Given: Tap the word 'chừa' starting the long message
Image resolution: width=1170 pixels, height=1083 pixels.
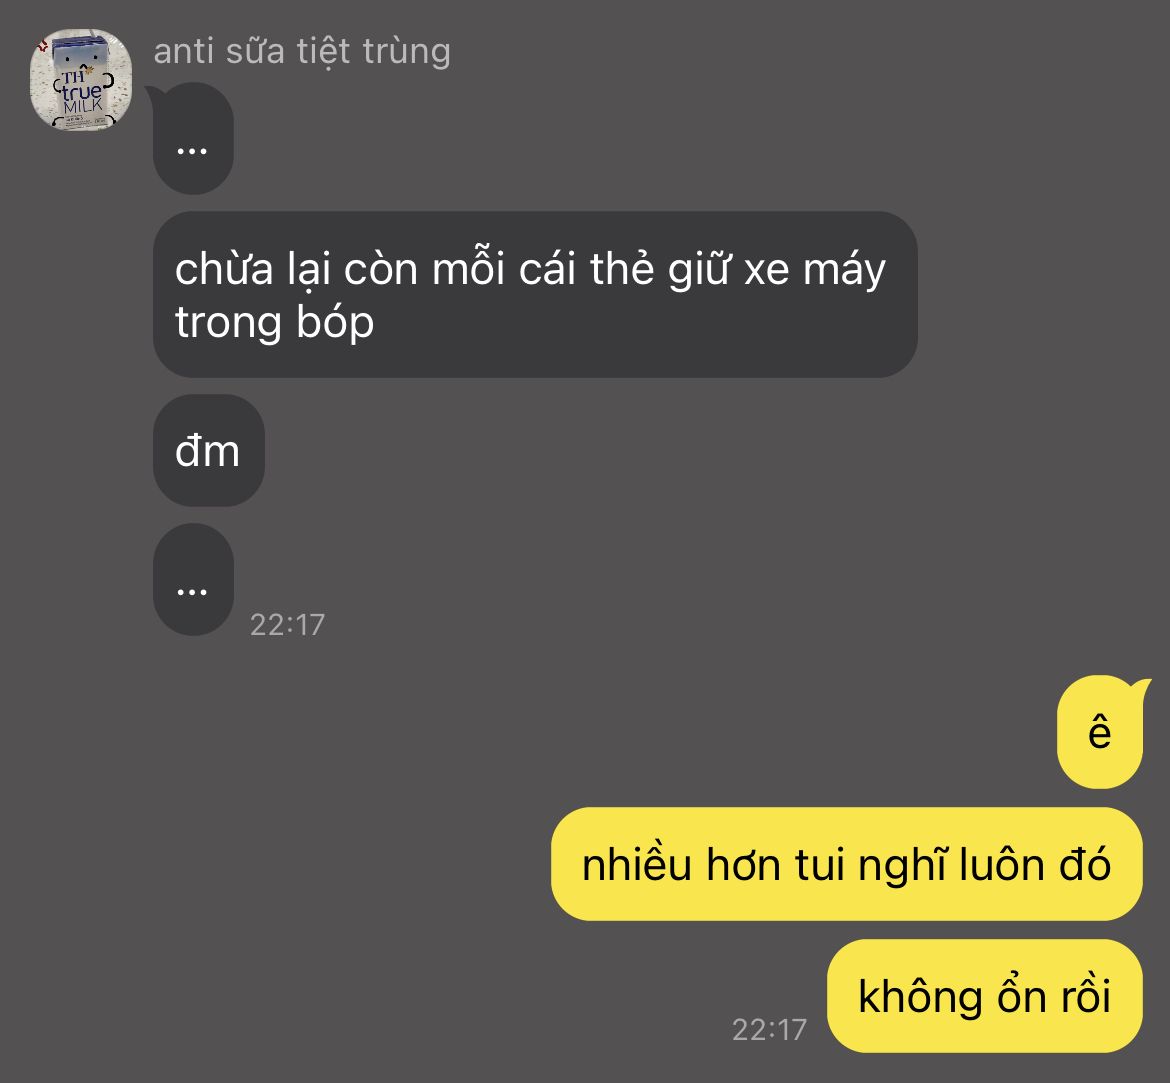Looking at the screenshot, I should [224, 269].
